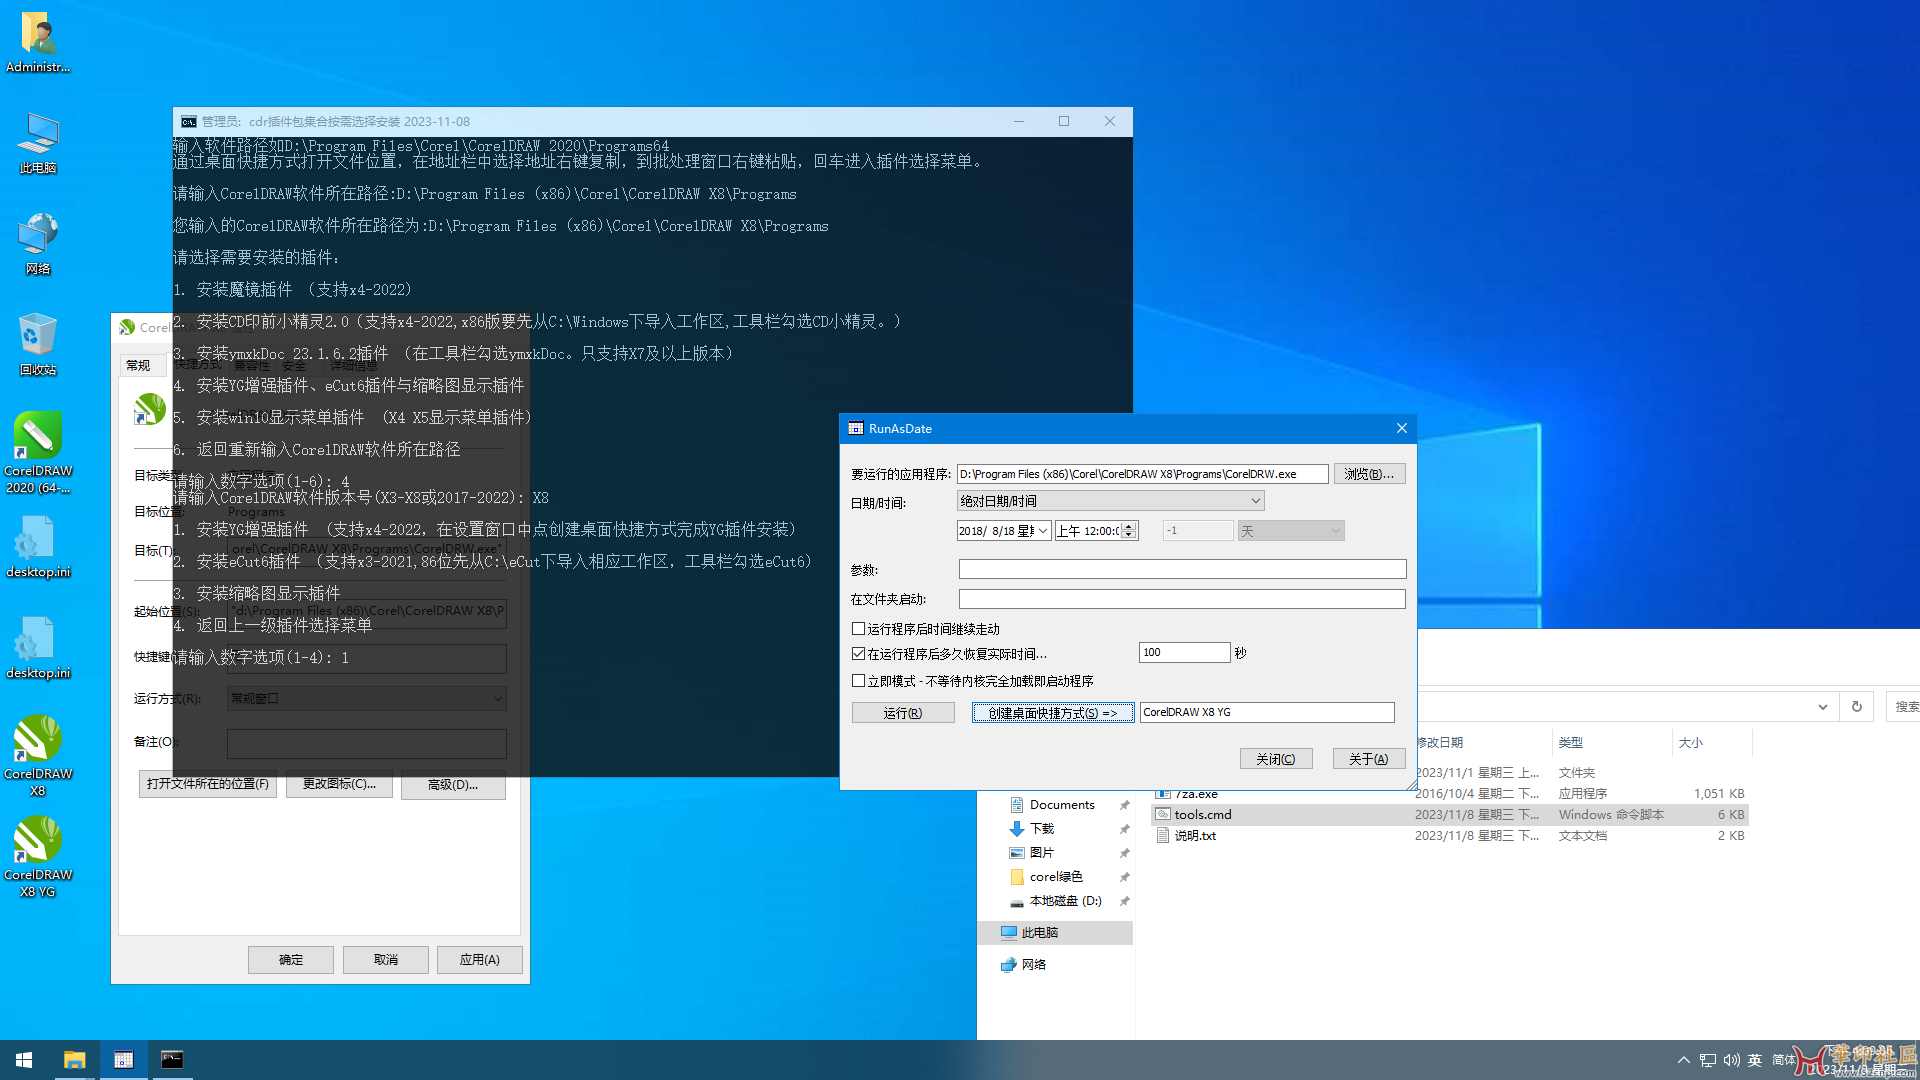
Task: Click the network icon in system tray
Action: [1708, 1060]
